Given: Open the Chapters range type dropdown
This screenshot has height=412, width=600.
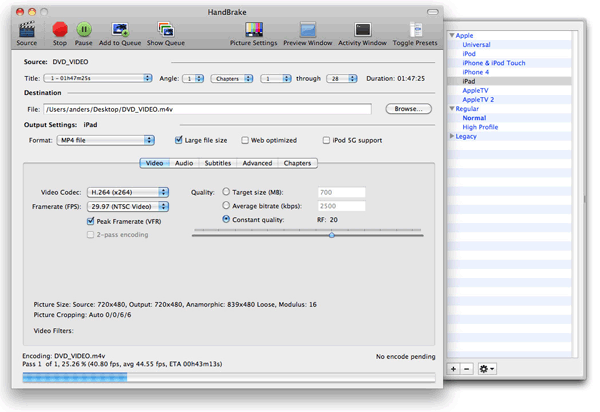Looking at the screenshot, I should tap(232, 78).
